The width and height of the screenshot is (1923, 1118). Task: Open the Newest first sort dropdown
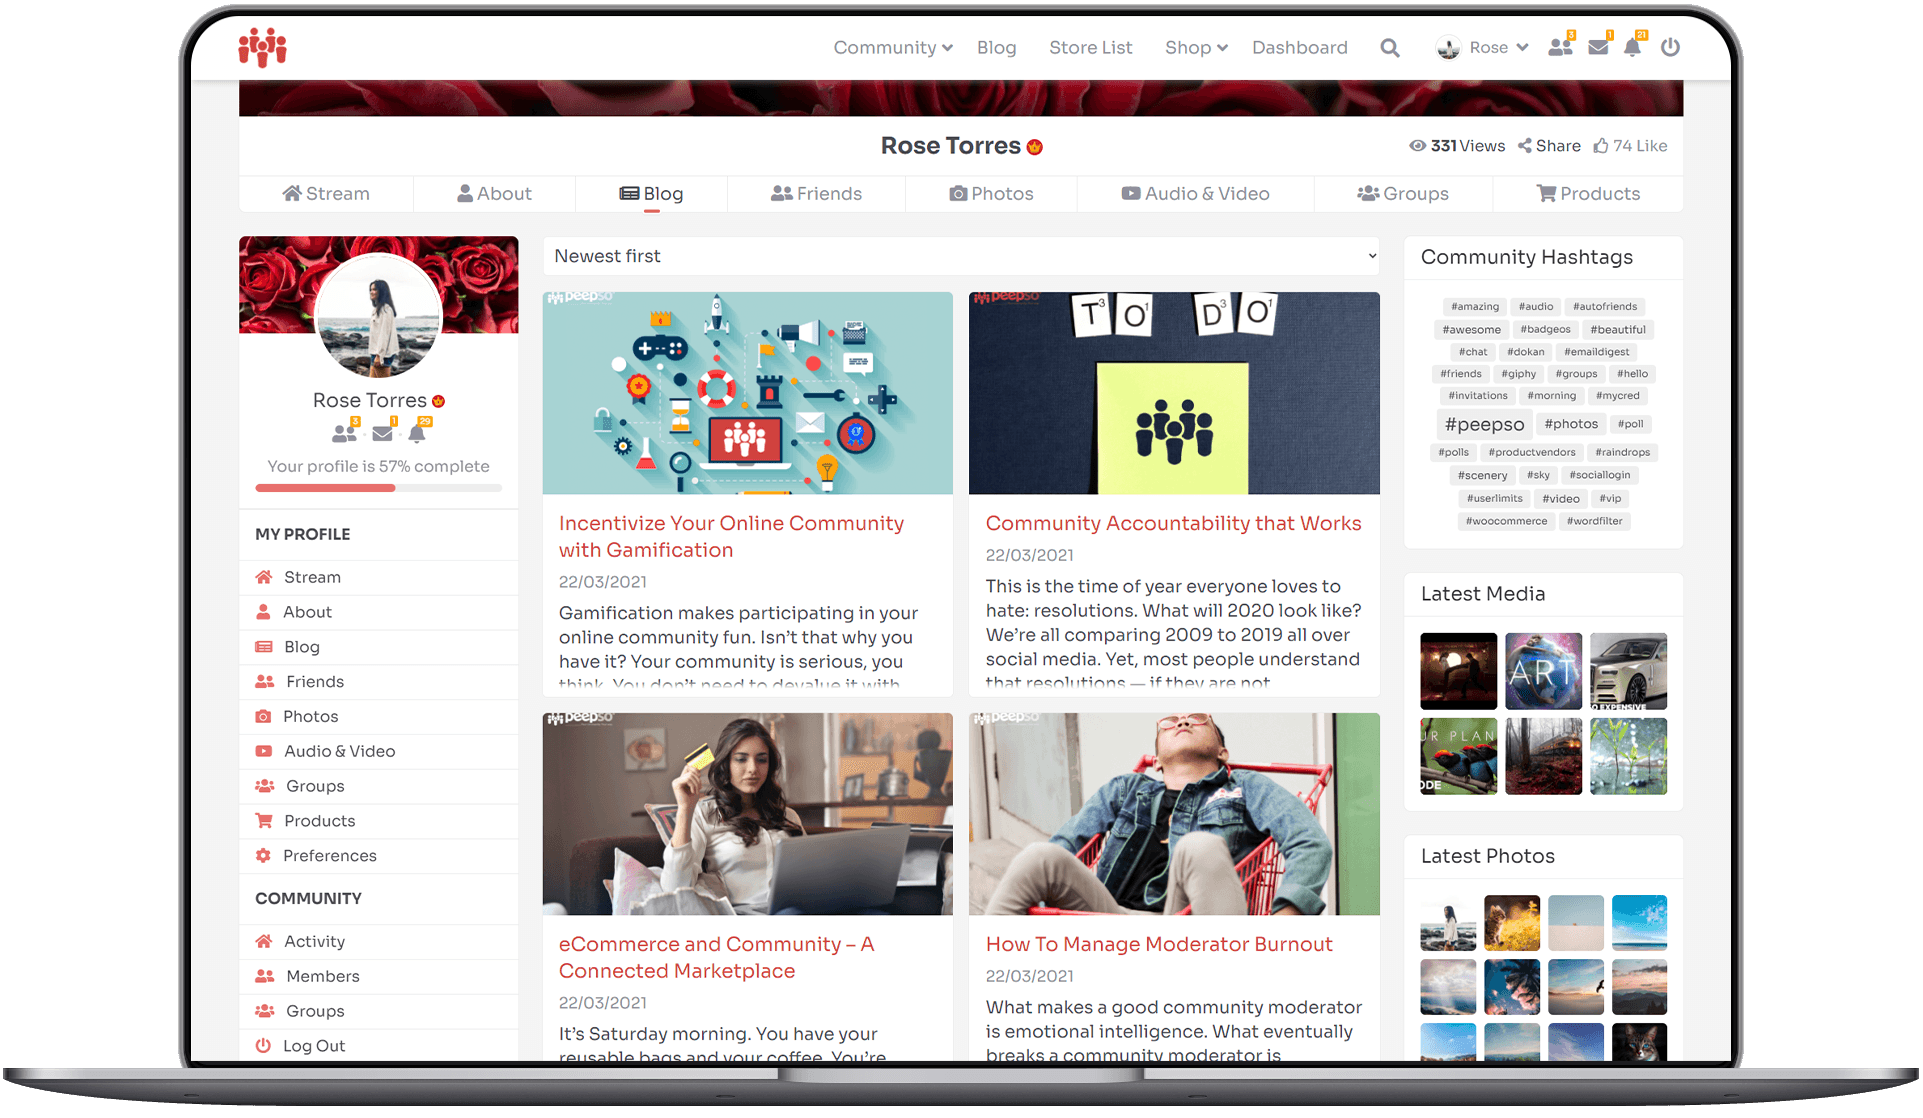click(961, 256)
